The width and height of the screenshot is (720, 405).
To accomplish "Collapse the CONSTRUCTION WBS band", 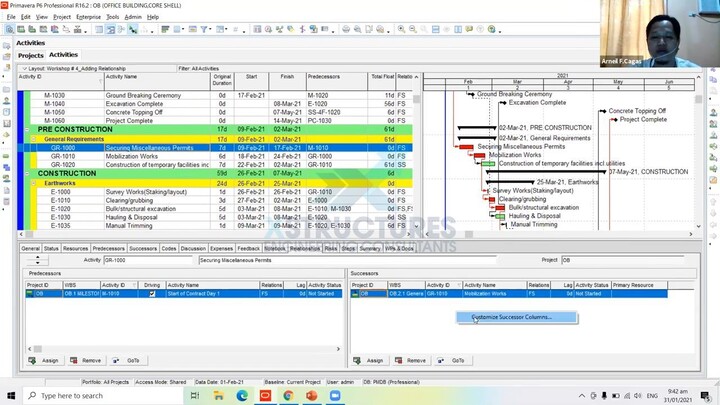I will coord(27,174).
